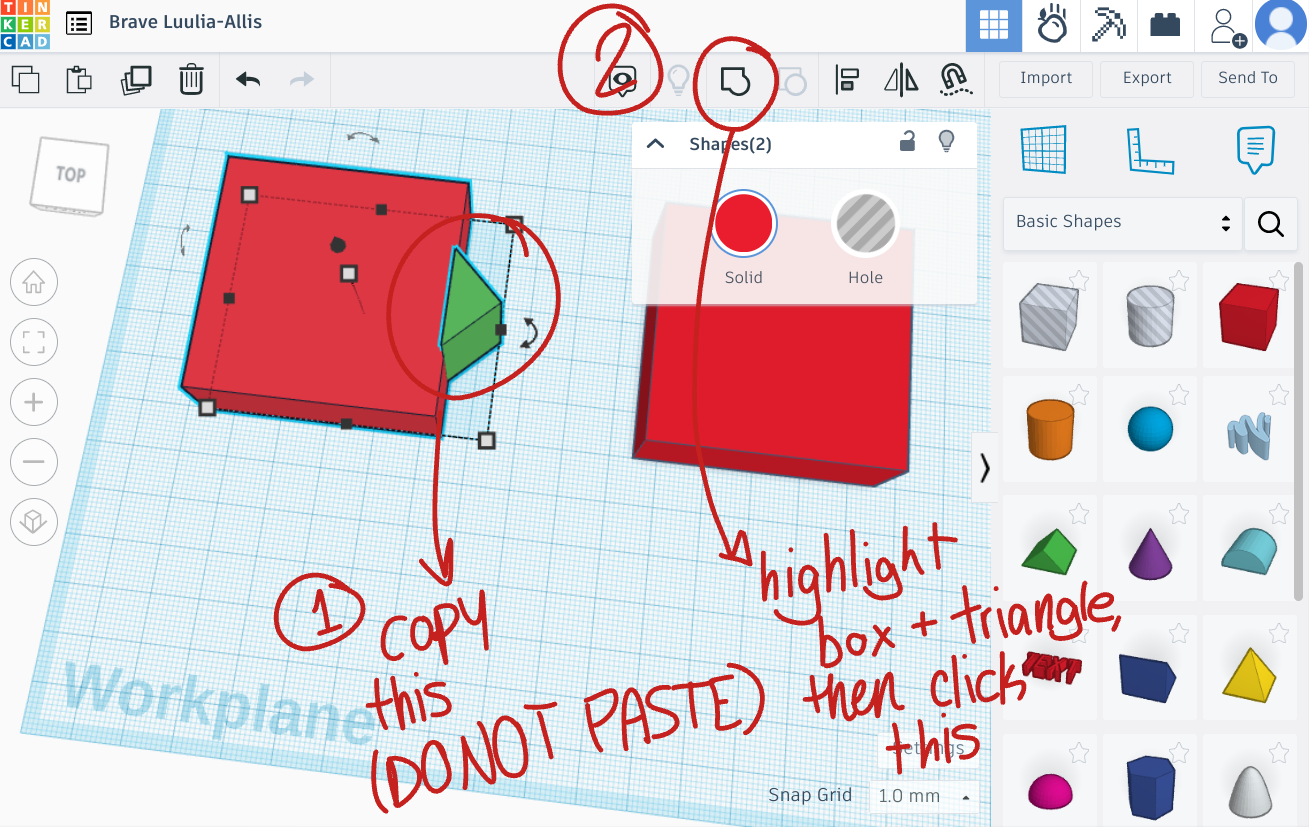Collapse the shapes side panel arrow
The image size is (1309, 827).
[985, 467]
